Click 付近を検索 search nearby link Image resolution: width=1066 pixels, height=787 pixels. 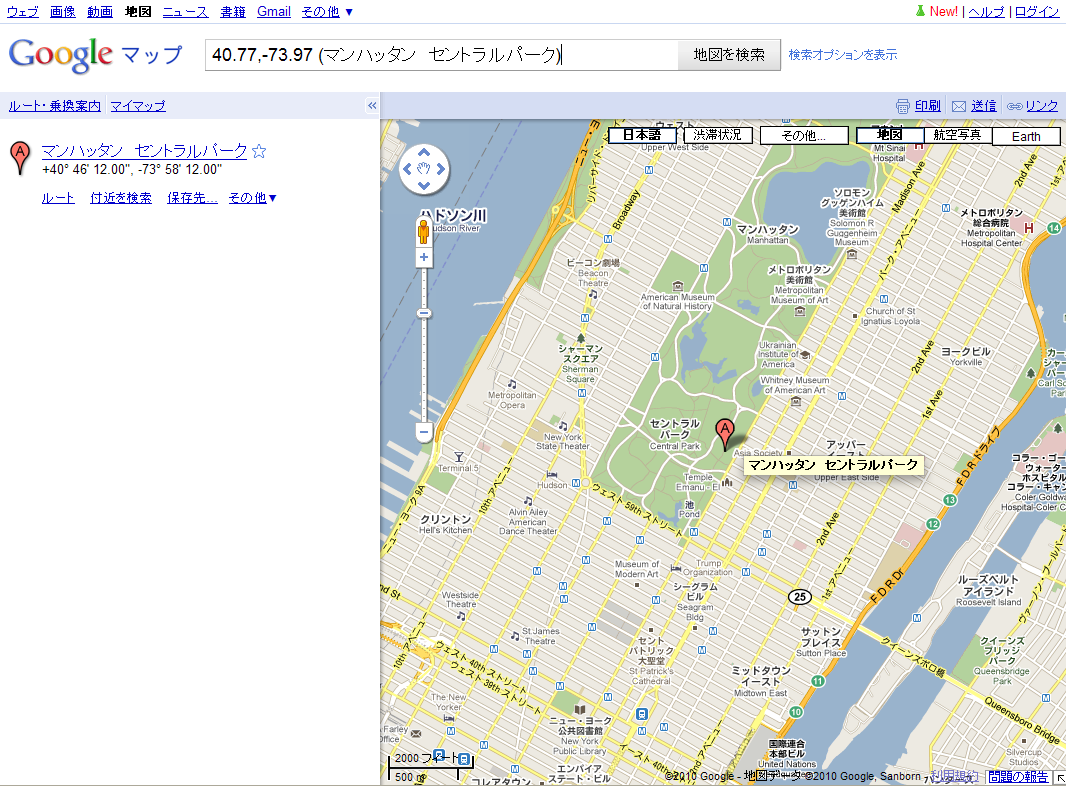(x=121, y=198)
